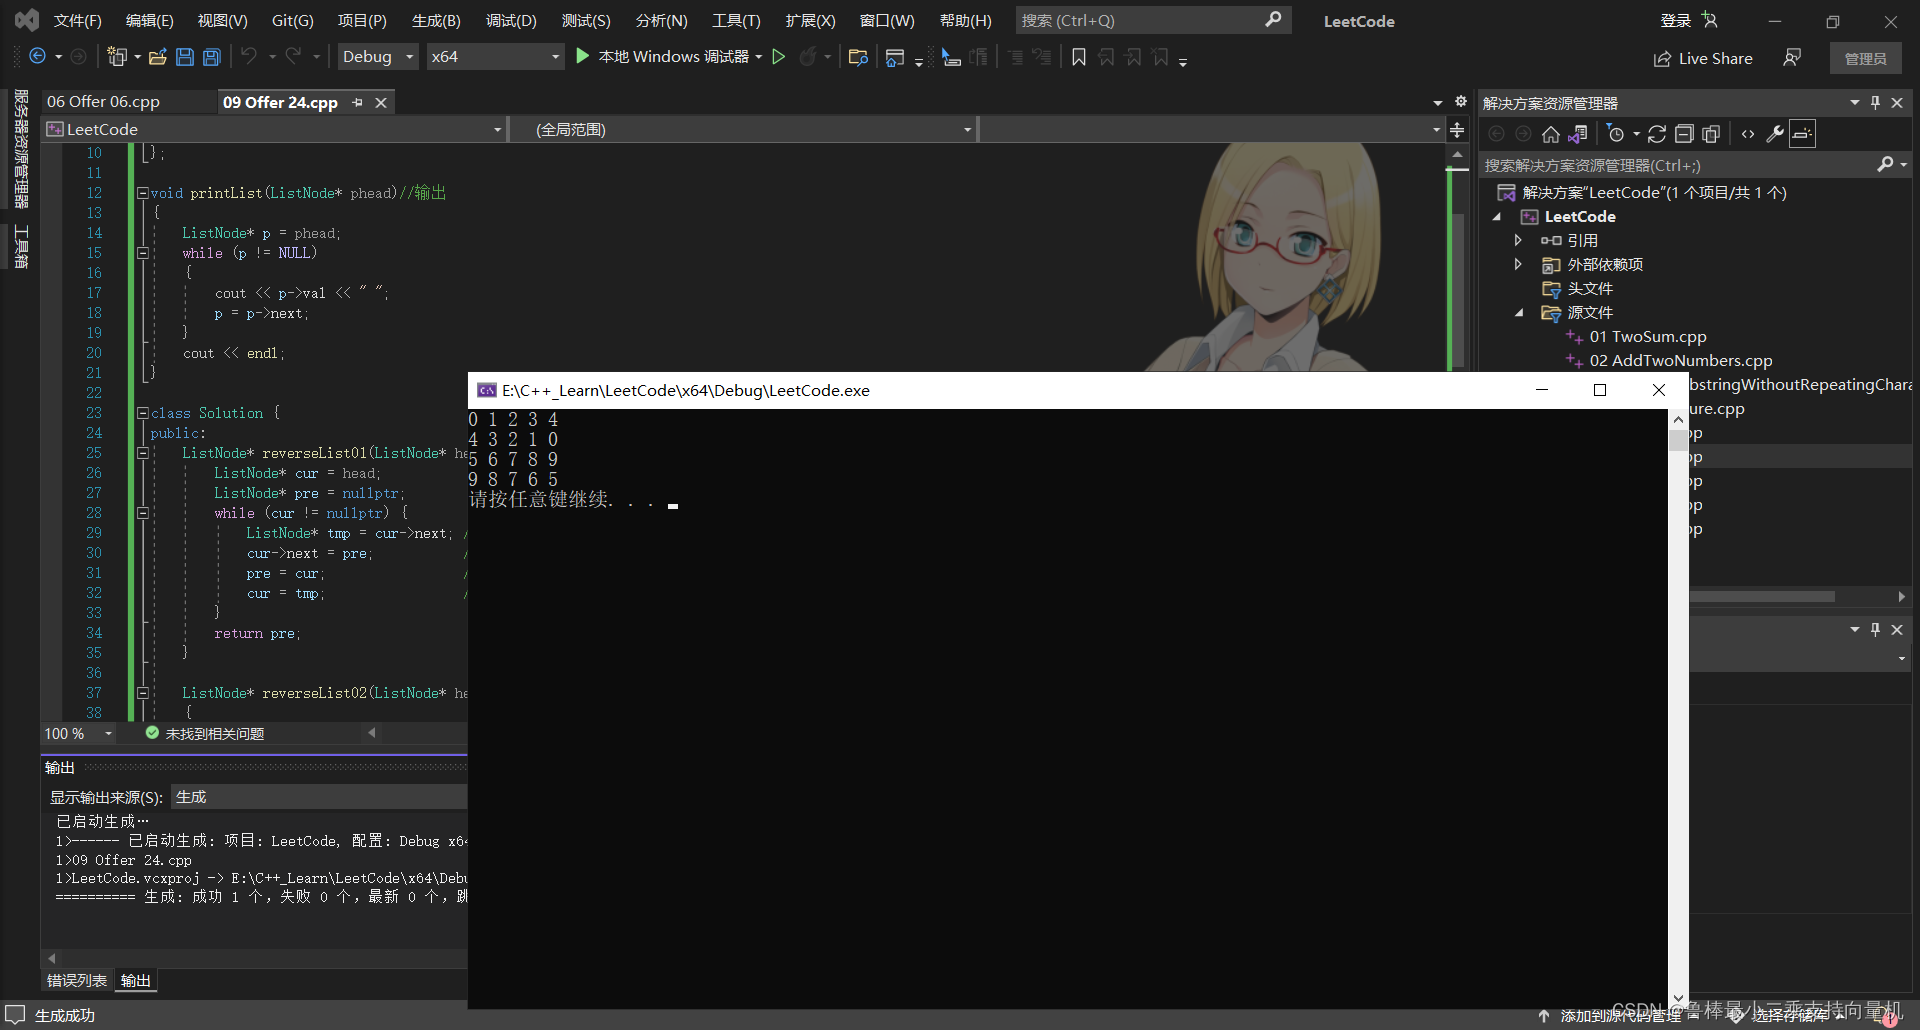The width and height of the screenshot is (1920, 1030).
Task: Collapse the 源文件 tree node
Action: [1519, 313]
